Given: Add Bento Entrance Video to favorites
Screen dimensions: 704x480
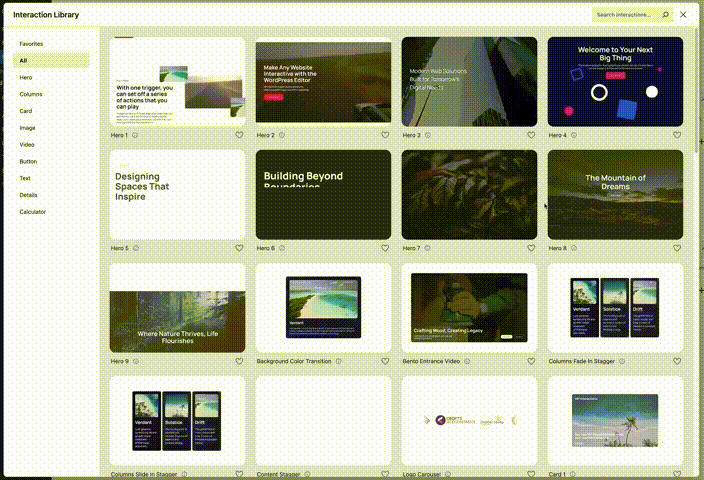Looking at the screenshot, I should click(x=531, y=361).
